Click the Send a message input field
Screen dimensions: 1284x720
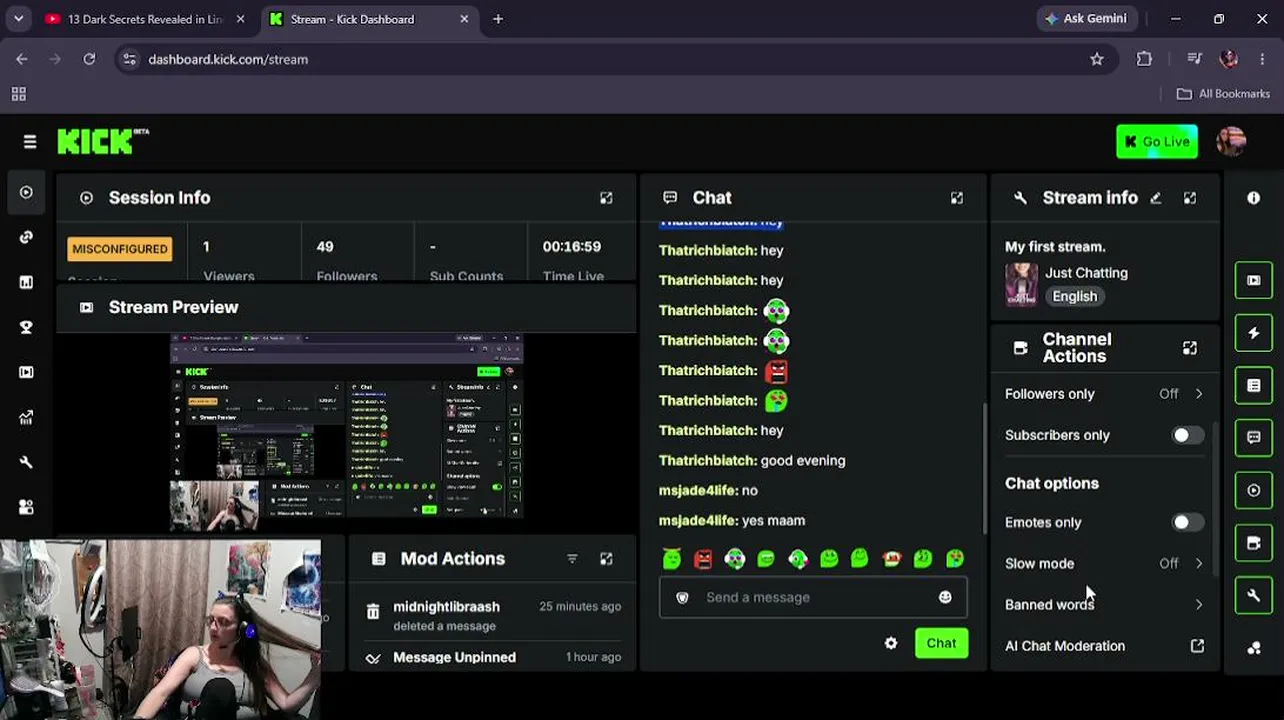(813, 597)
